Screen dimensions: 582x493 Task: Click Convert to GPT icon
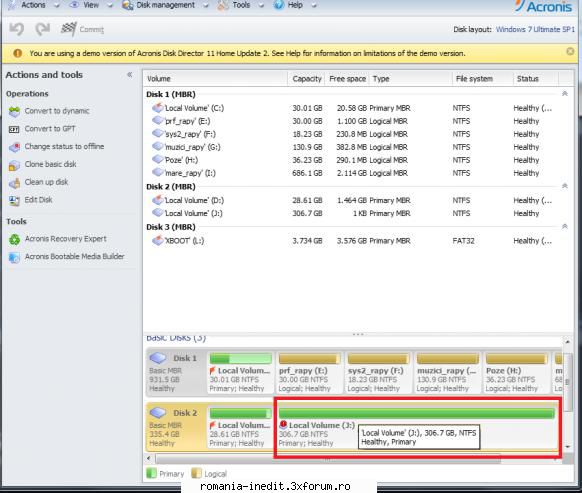click(14, 129)
